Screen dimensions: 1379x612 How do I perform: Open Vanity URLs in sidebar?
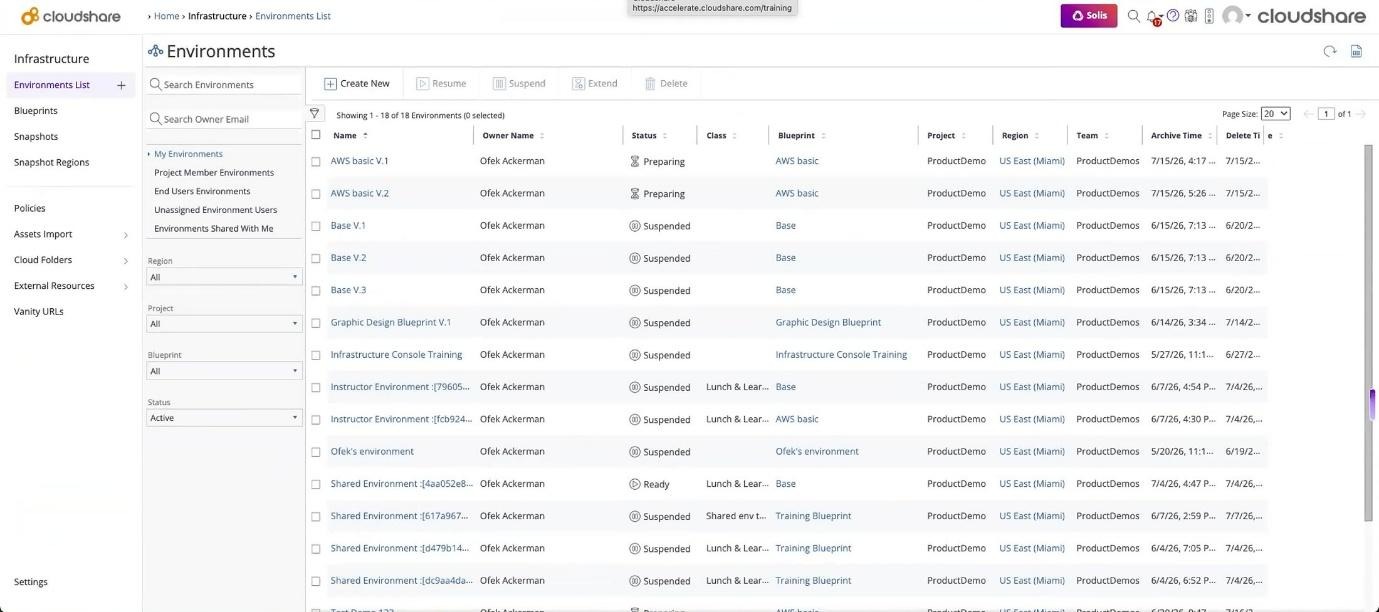[x=39, y=312]
